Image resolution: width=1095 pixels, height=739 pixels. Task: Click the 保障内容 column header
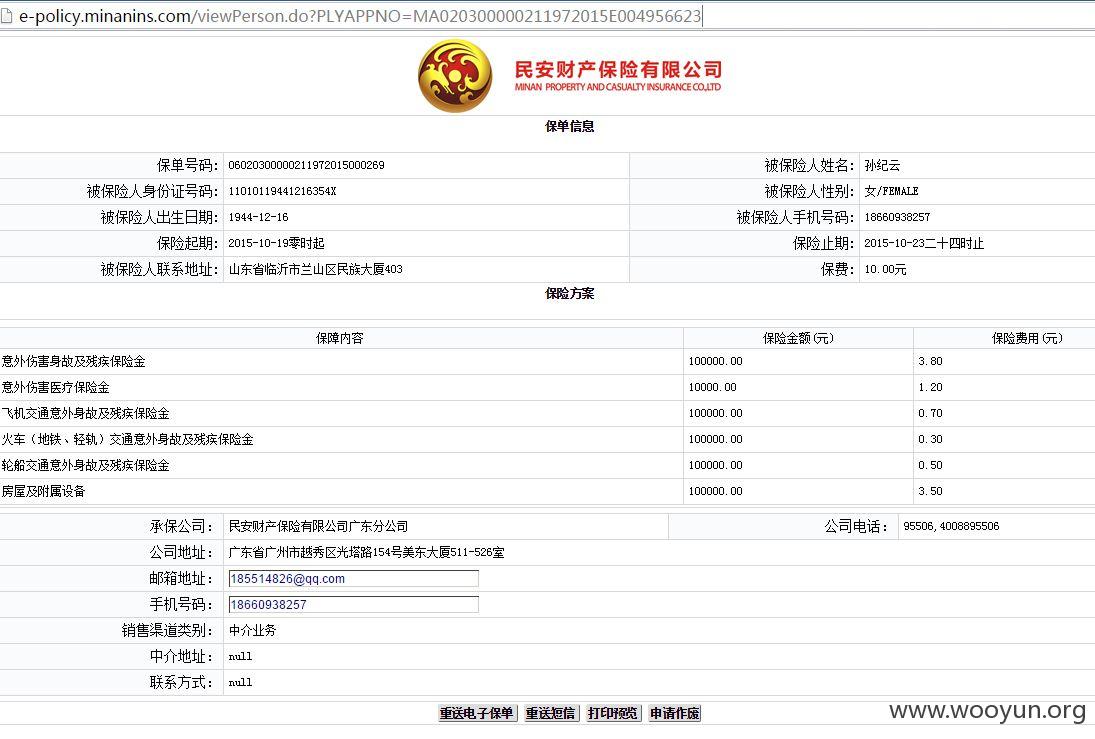340,338
